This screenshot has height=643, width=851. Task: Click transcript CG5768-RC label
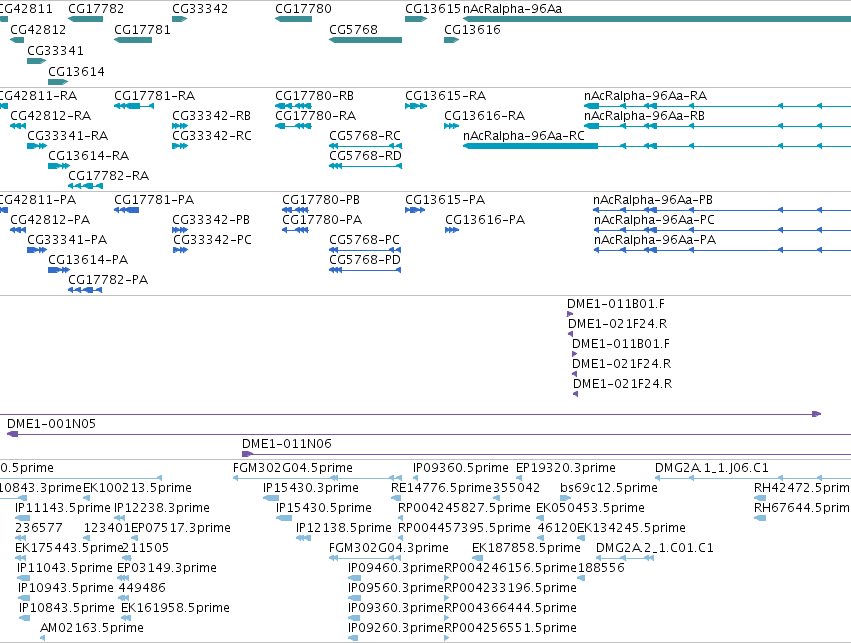365,136
